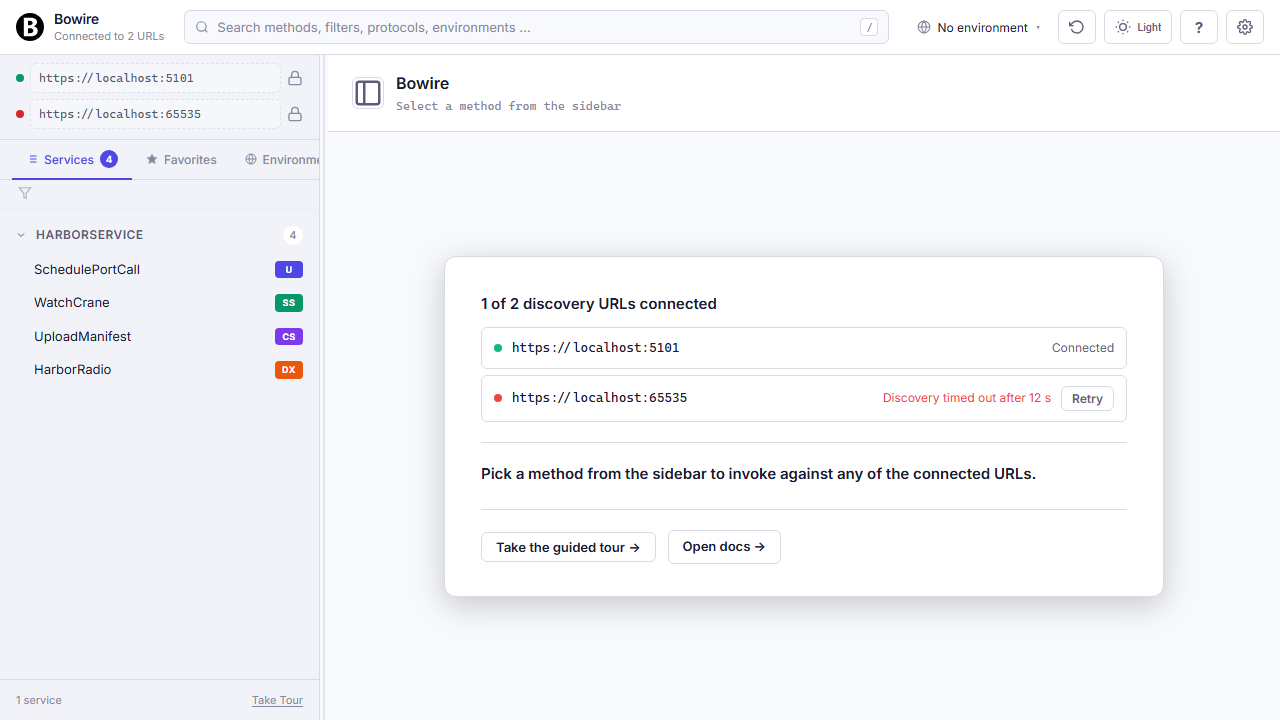Click the Open docs button

(x=724, y=547)
